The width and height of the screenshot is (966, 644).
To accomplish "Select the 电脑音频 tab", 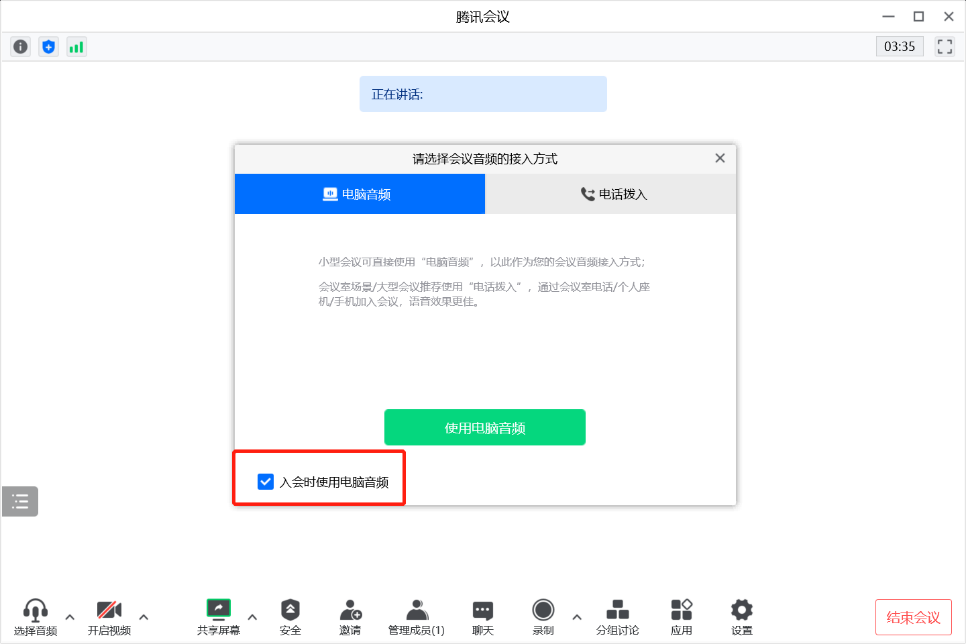I will pos(360,194).
